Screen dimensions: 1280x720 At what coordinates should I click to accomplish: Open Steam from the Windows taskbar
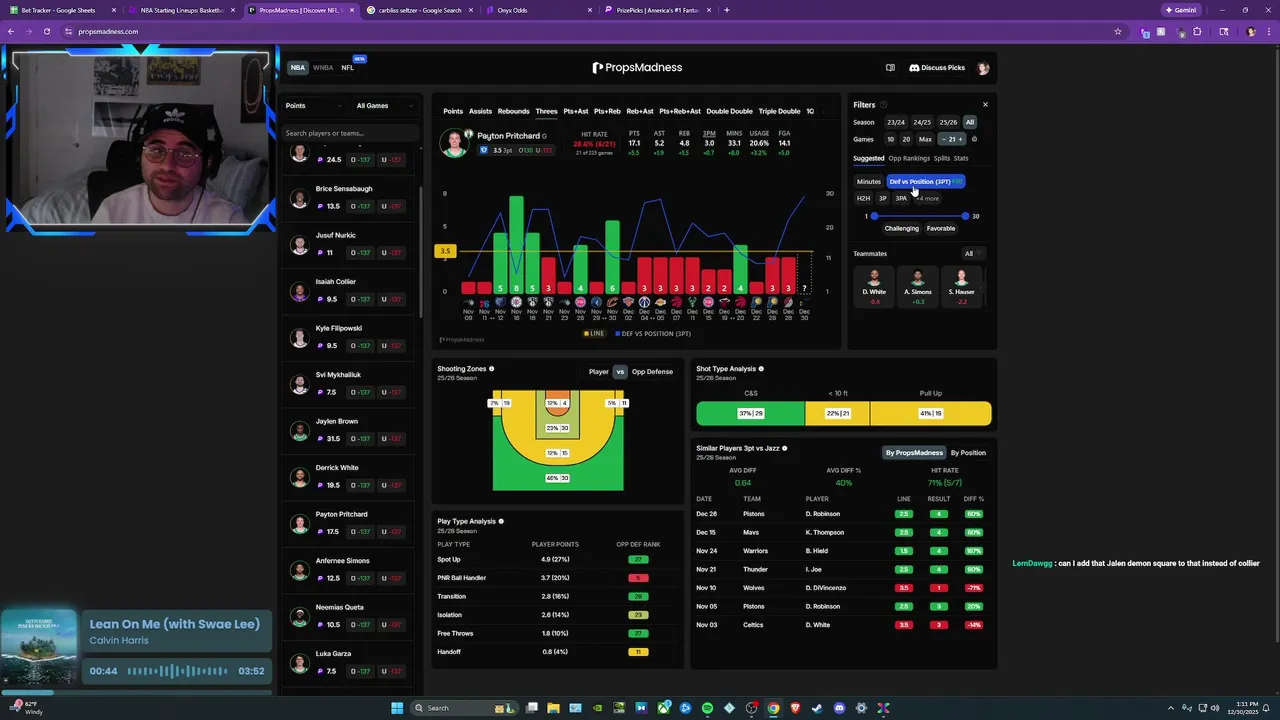coord(817,708)
